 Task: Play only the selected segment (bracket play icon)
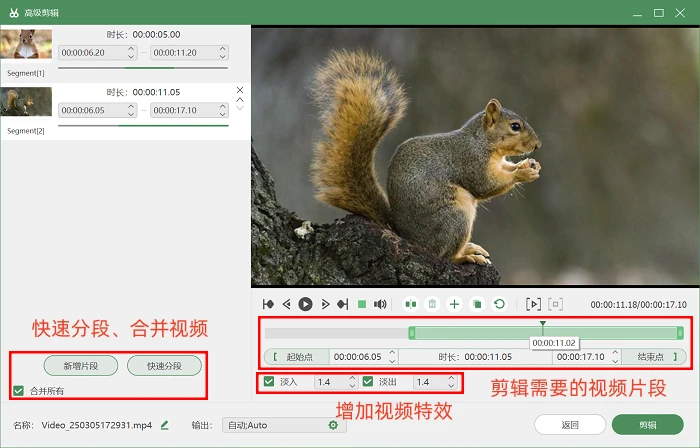(533, 304)
